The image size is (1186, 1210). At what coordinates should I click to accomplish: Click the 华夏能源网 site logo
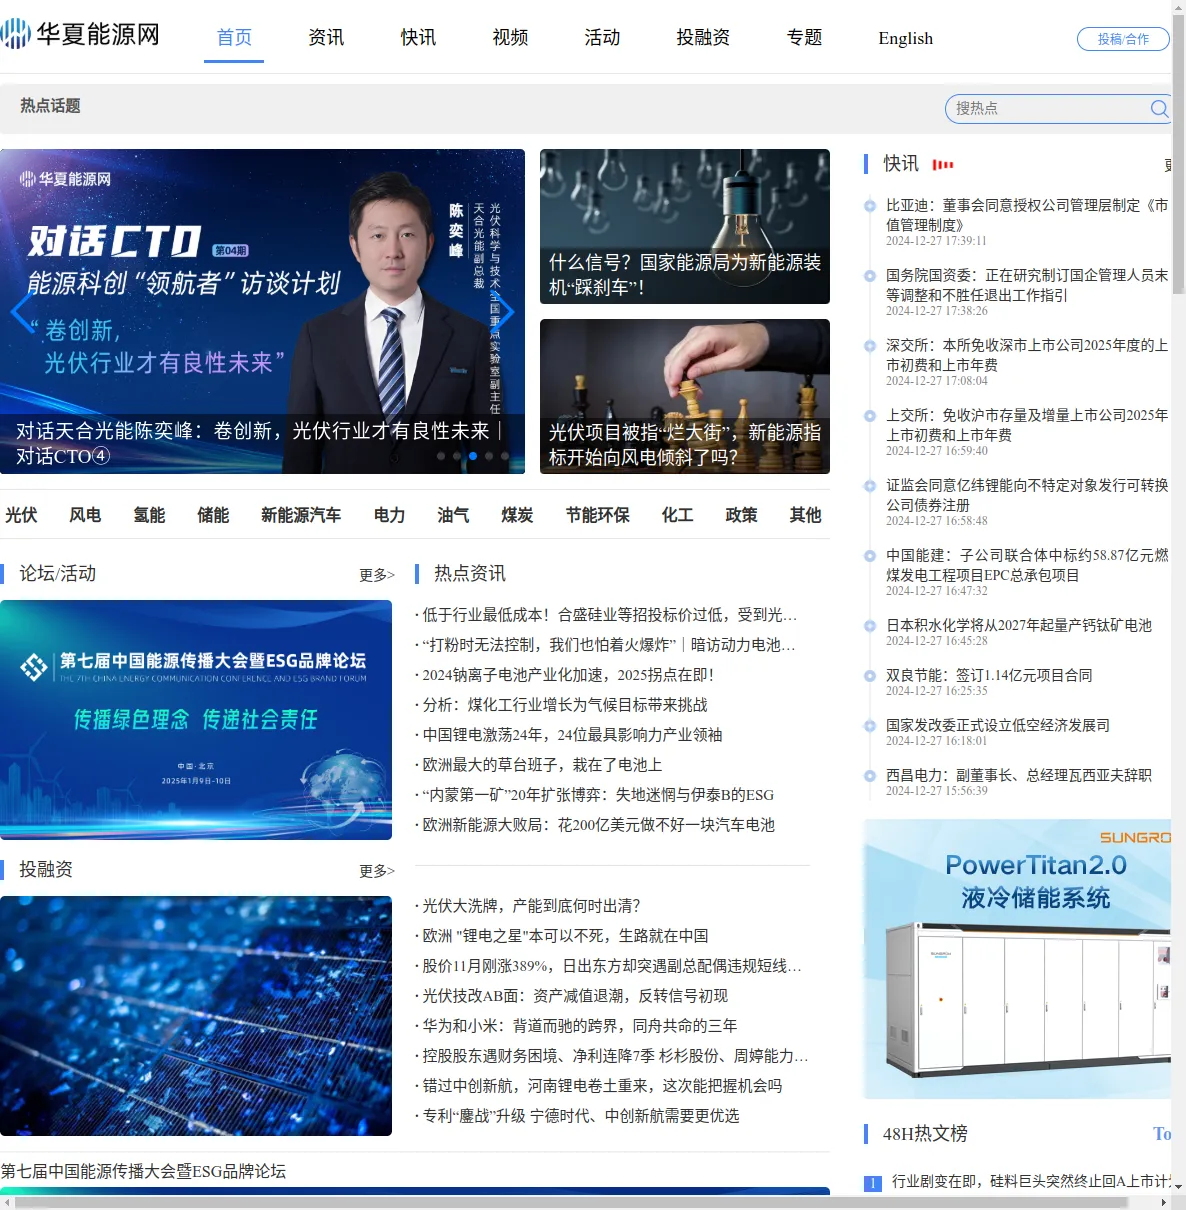[x=80, y=35]
